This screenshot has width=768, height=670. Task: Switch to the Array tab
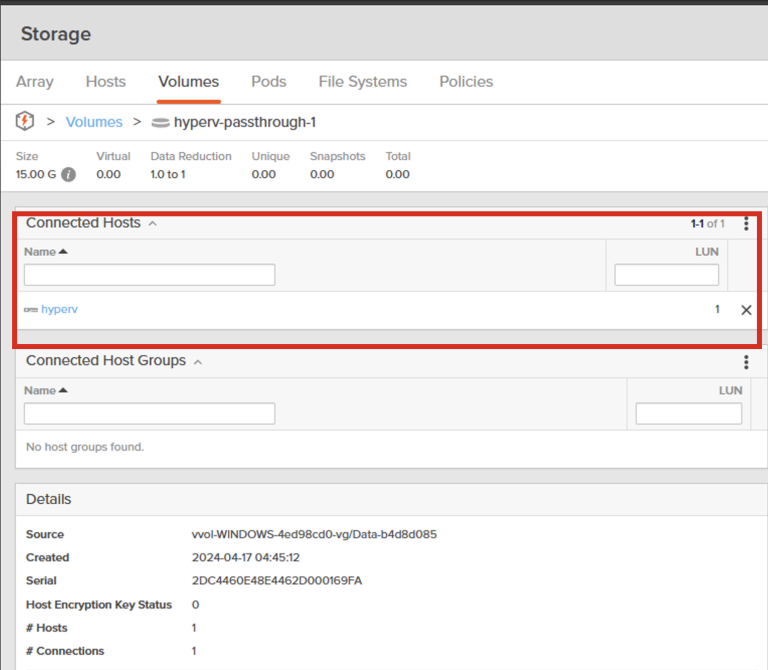coord(35,82)
